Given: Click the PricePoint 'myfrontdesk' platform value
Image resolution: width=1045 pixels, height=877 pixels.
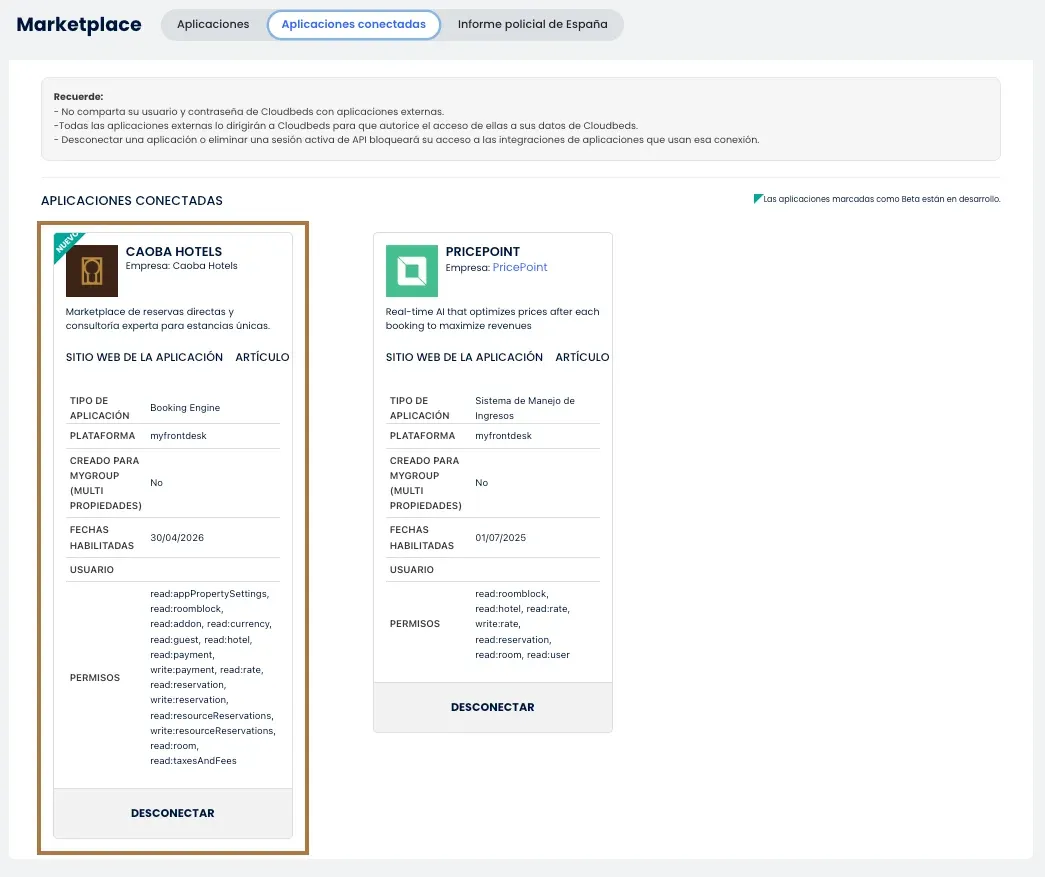Looking at the screenshot, I should click(x=503, y=436).
